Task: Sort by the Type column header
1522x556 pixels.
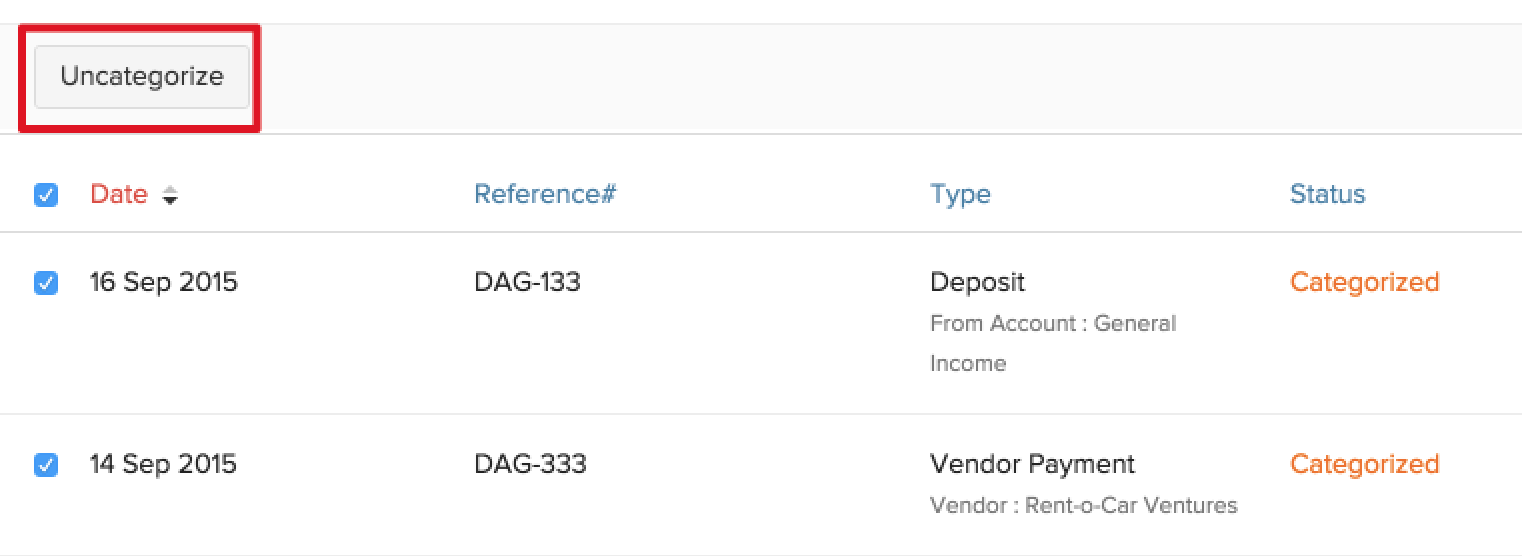Action: [x=960, y=194]
